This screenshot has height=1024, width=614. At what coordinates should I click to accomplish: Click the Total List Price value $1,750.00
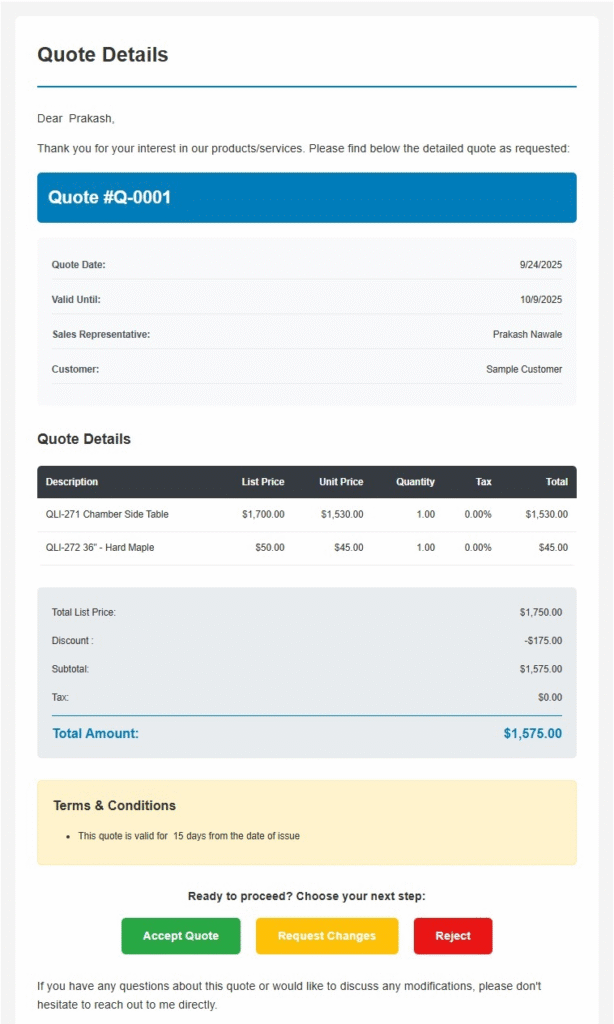point(541,612)
